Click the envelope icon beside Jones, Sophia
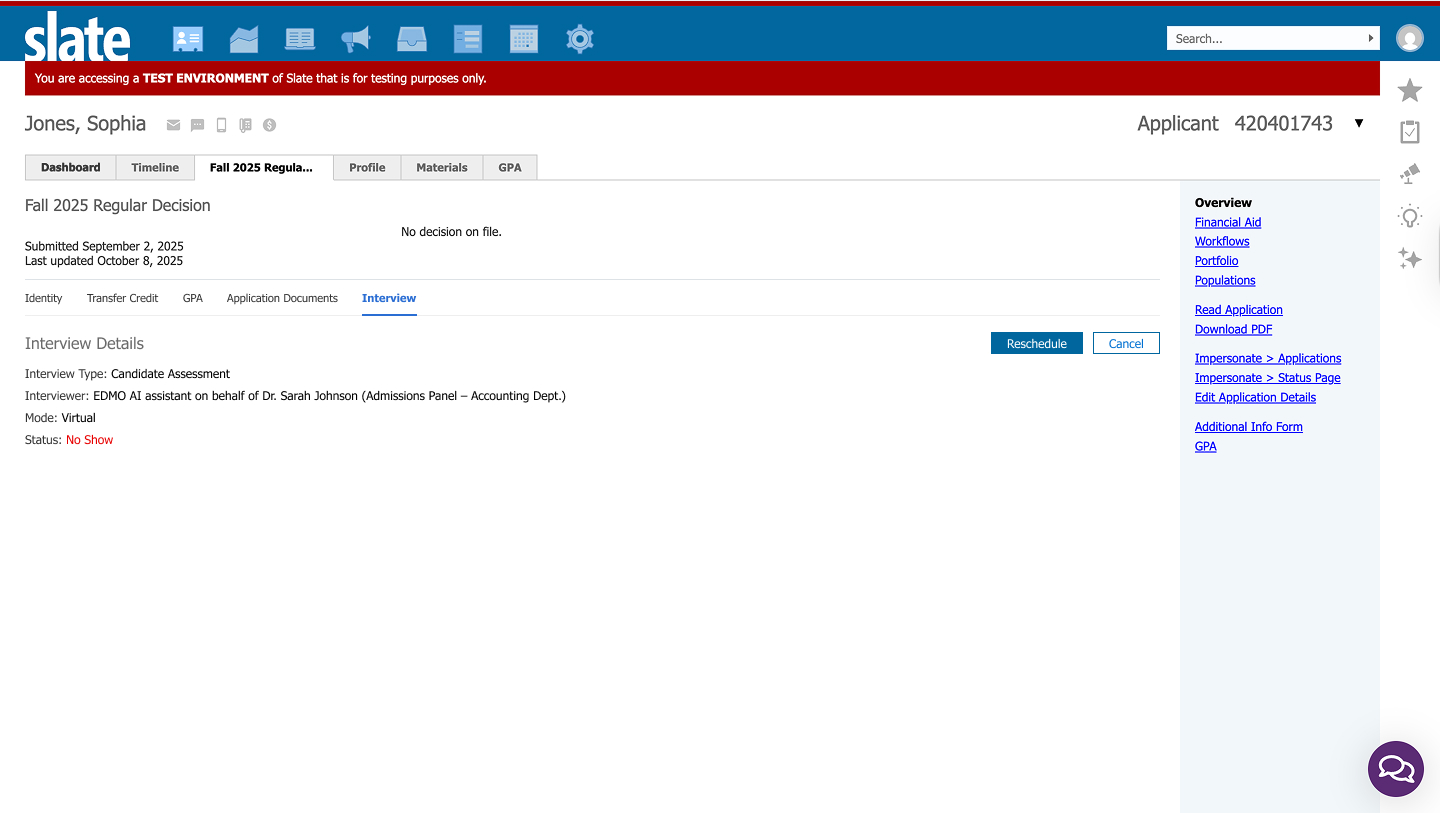Image resolution: width=1440 pixels, height=813 pixels. tap(173, 125)
